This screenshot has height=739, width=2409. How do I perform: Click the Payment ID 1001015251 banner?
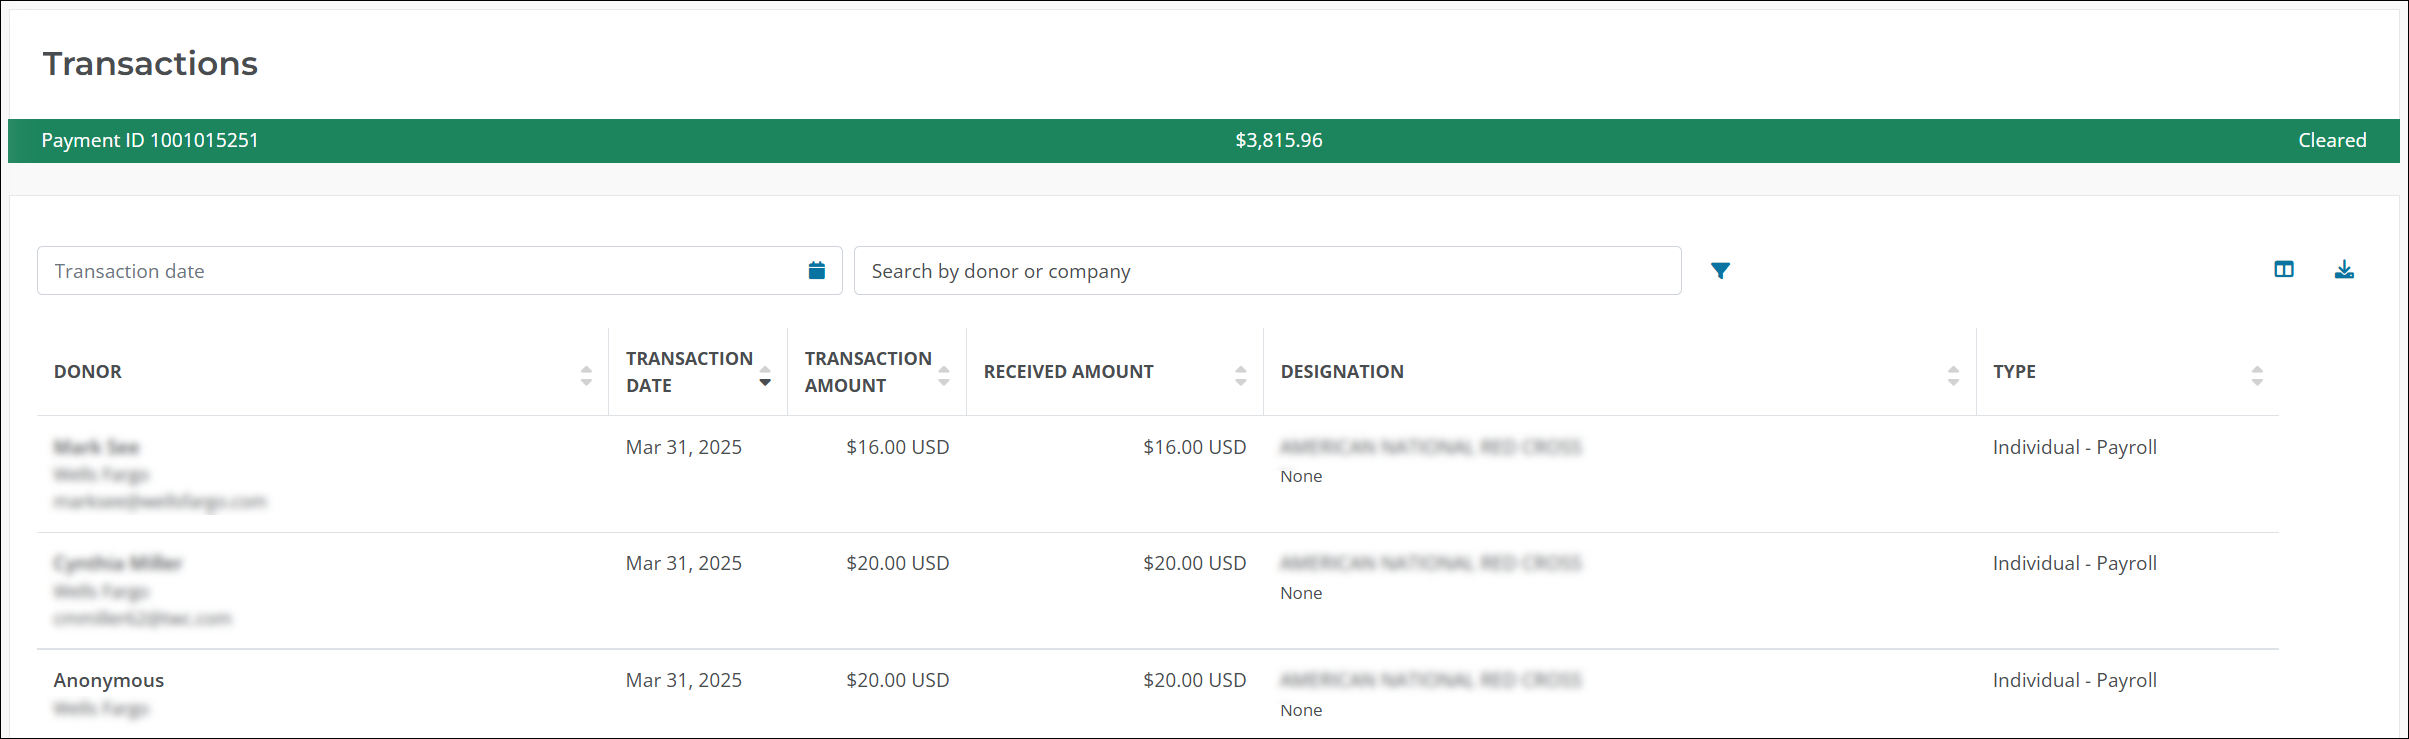point(150,141)
